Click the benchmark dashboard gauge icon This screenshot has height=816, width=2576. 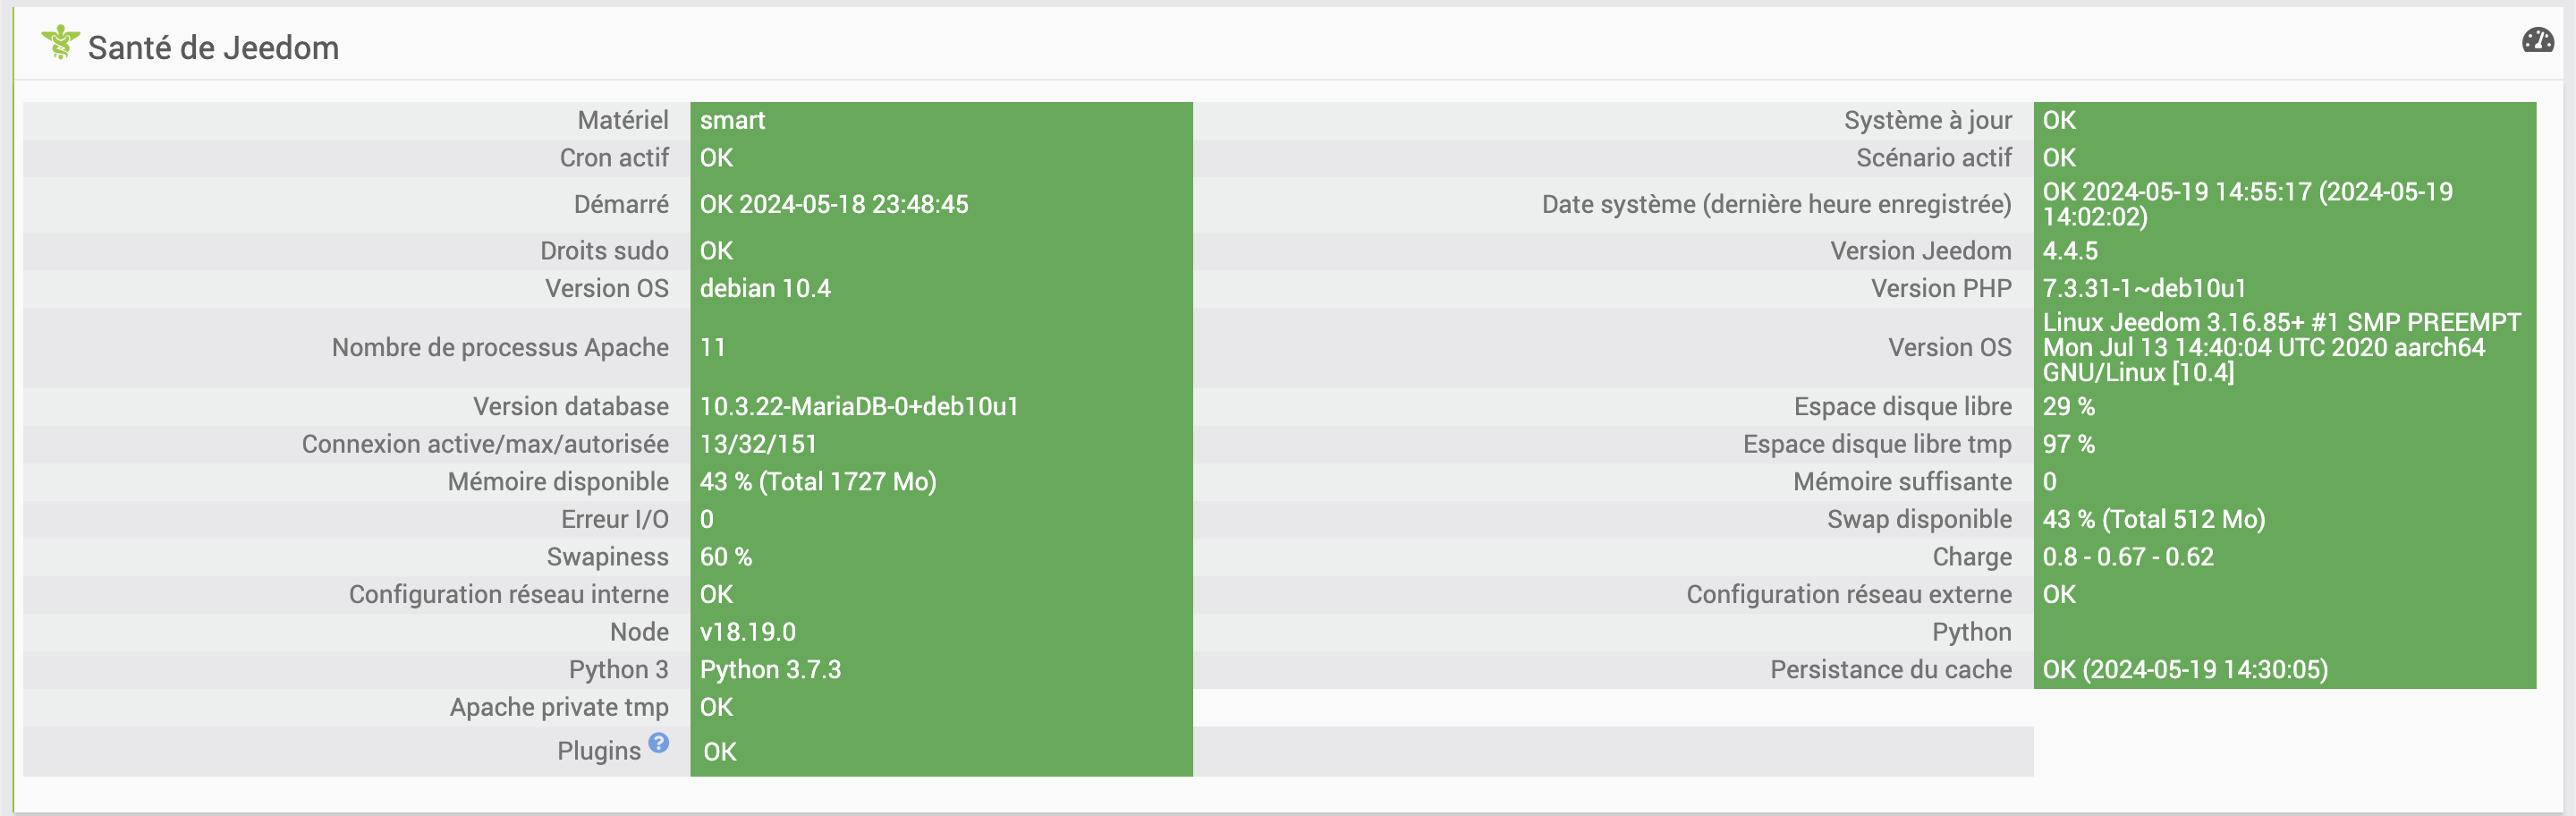(2537, 40)
